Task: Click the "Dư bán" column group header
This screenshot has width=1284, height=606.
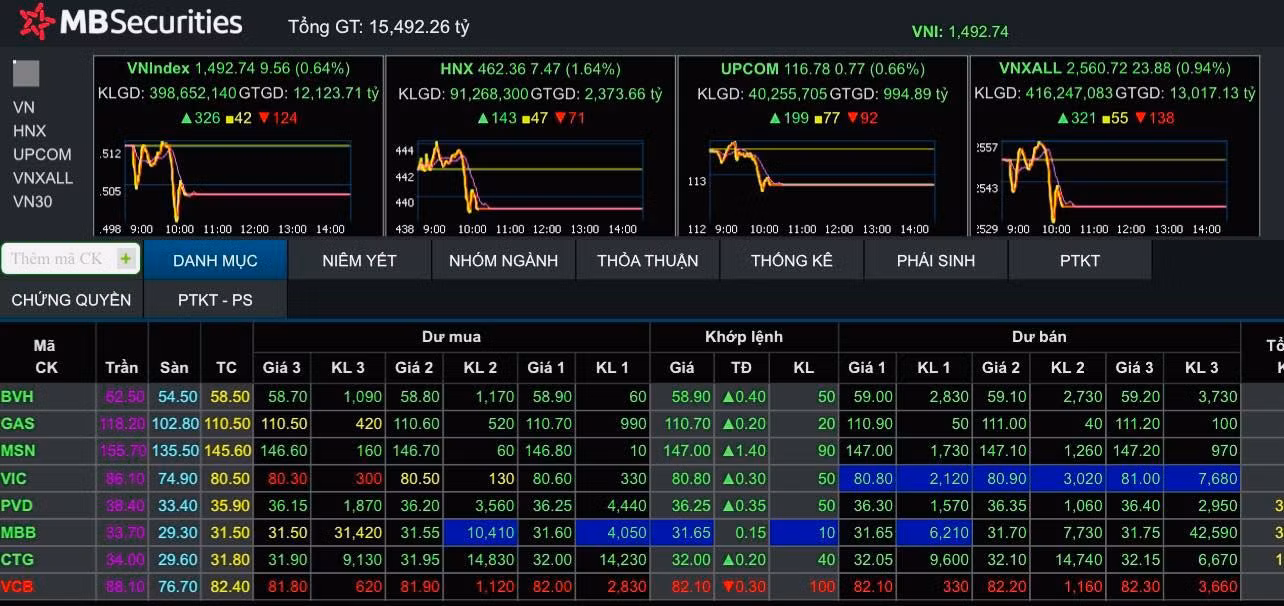Action: [1039, 337]
